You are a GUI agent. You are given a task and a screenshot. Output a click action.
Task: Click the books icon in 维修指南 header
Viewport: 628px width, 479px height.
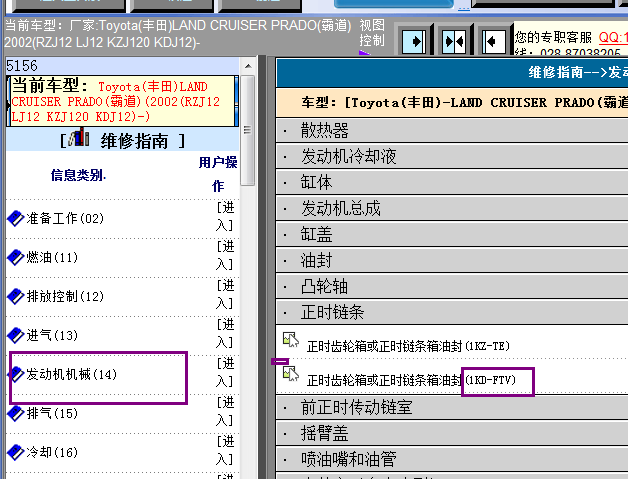click(78, 137)
